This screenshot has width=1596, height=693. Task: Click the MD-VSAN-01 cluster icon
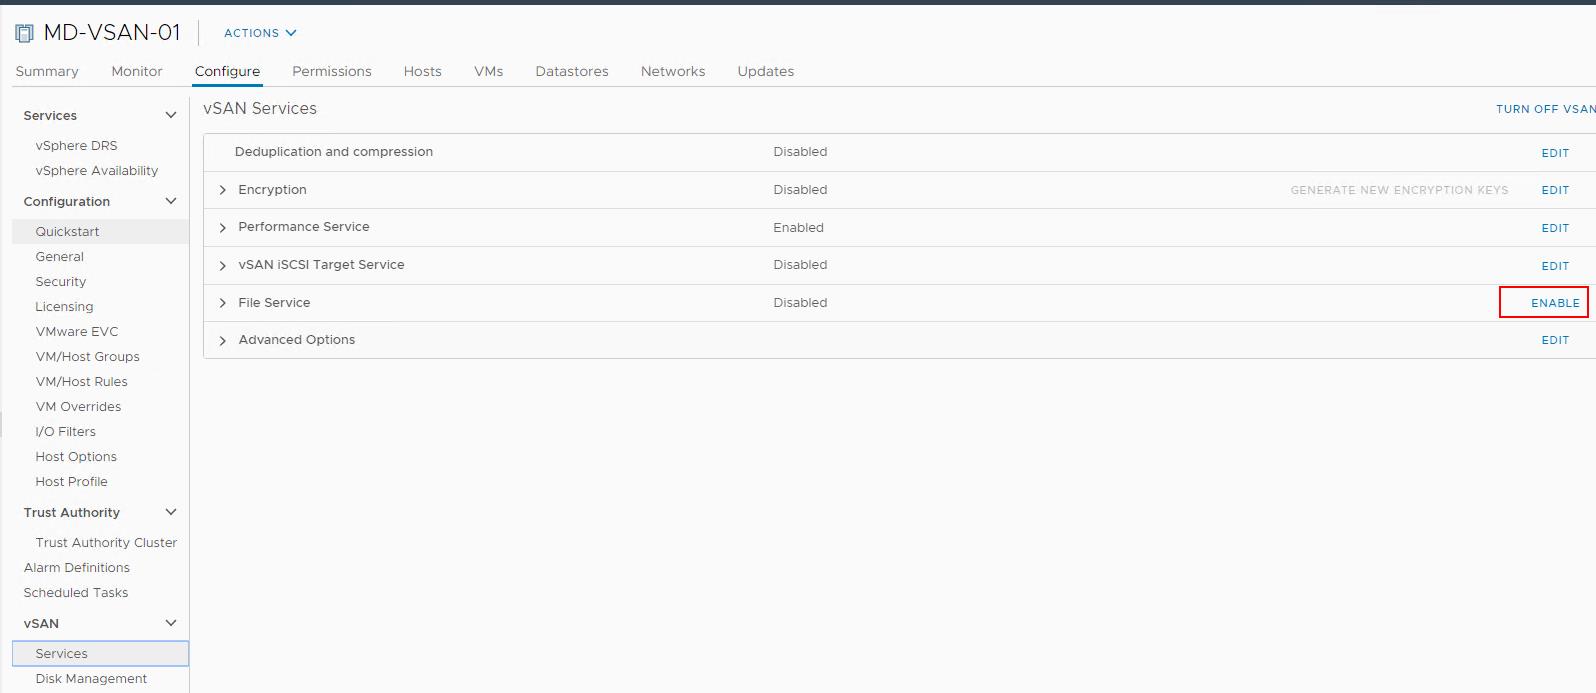(x=24, y=33)
